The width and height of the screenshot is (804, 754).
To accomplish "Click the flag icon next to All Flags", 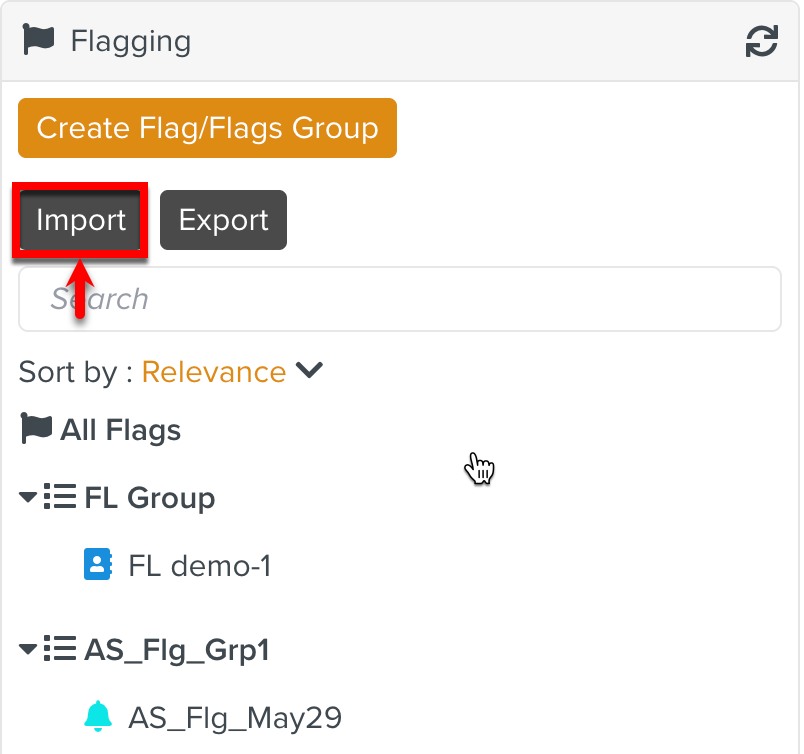I will 36,428.
